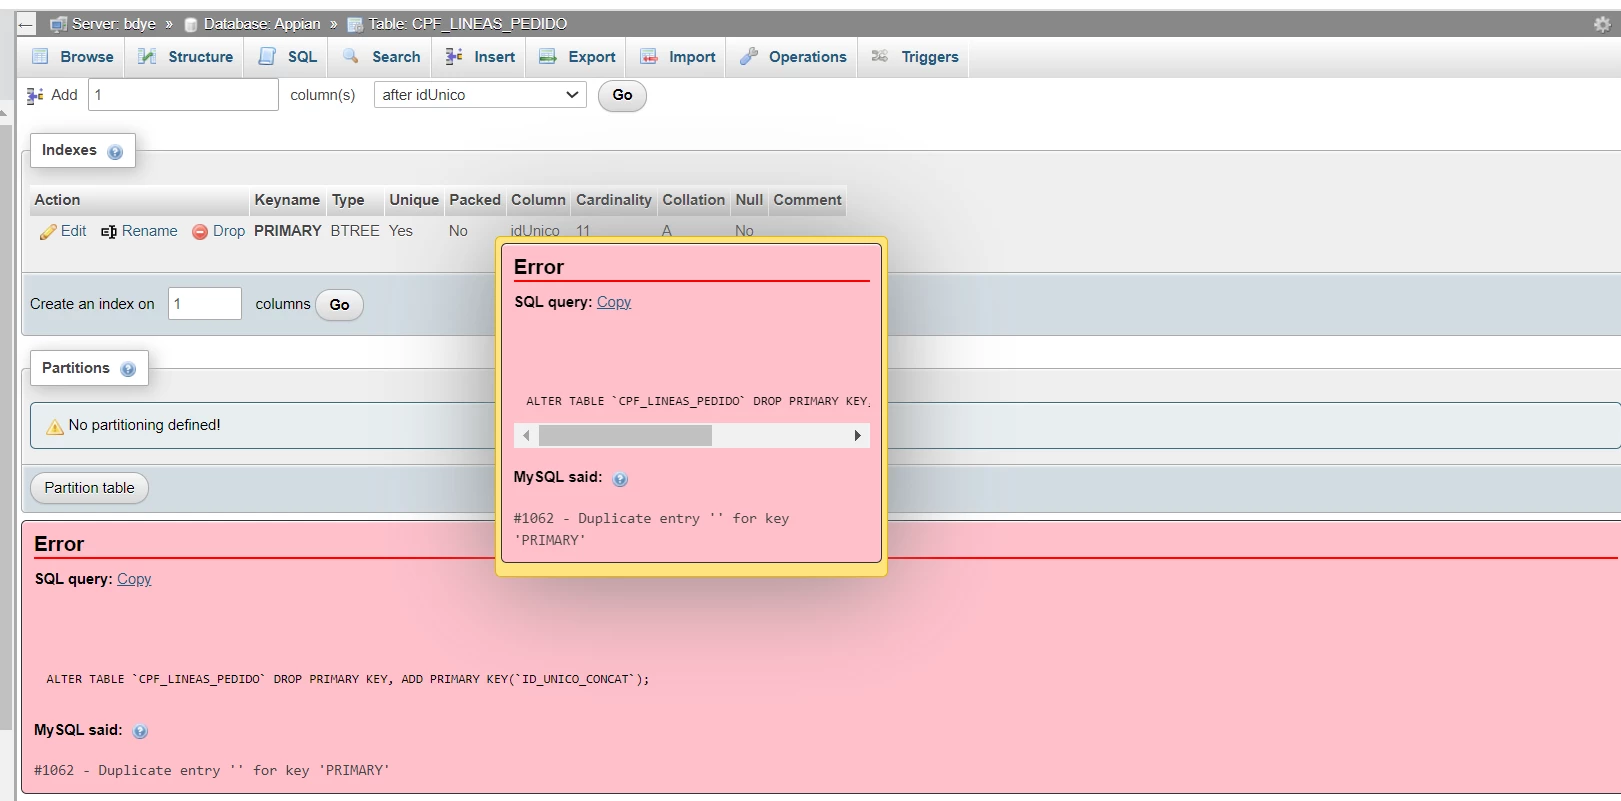The image size is (1621, 801).
Task: Click the Structure tab icon
Action: (x=147, y=57)
